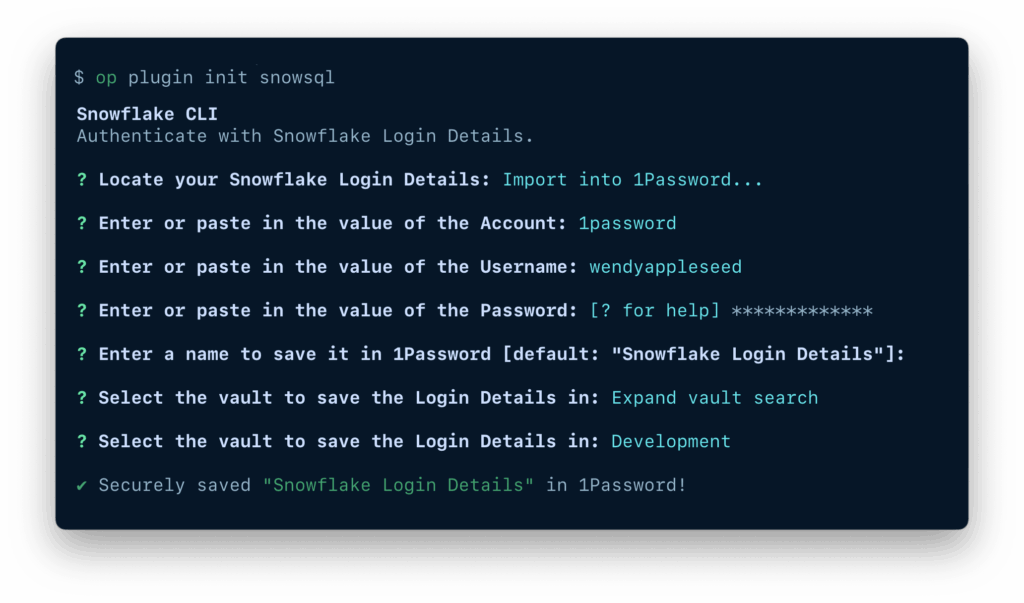Click the wendyappleseed username value
This screenshot has width=1024, height=603.
pyautogui.click(x=665, y=267)
